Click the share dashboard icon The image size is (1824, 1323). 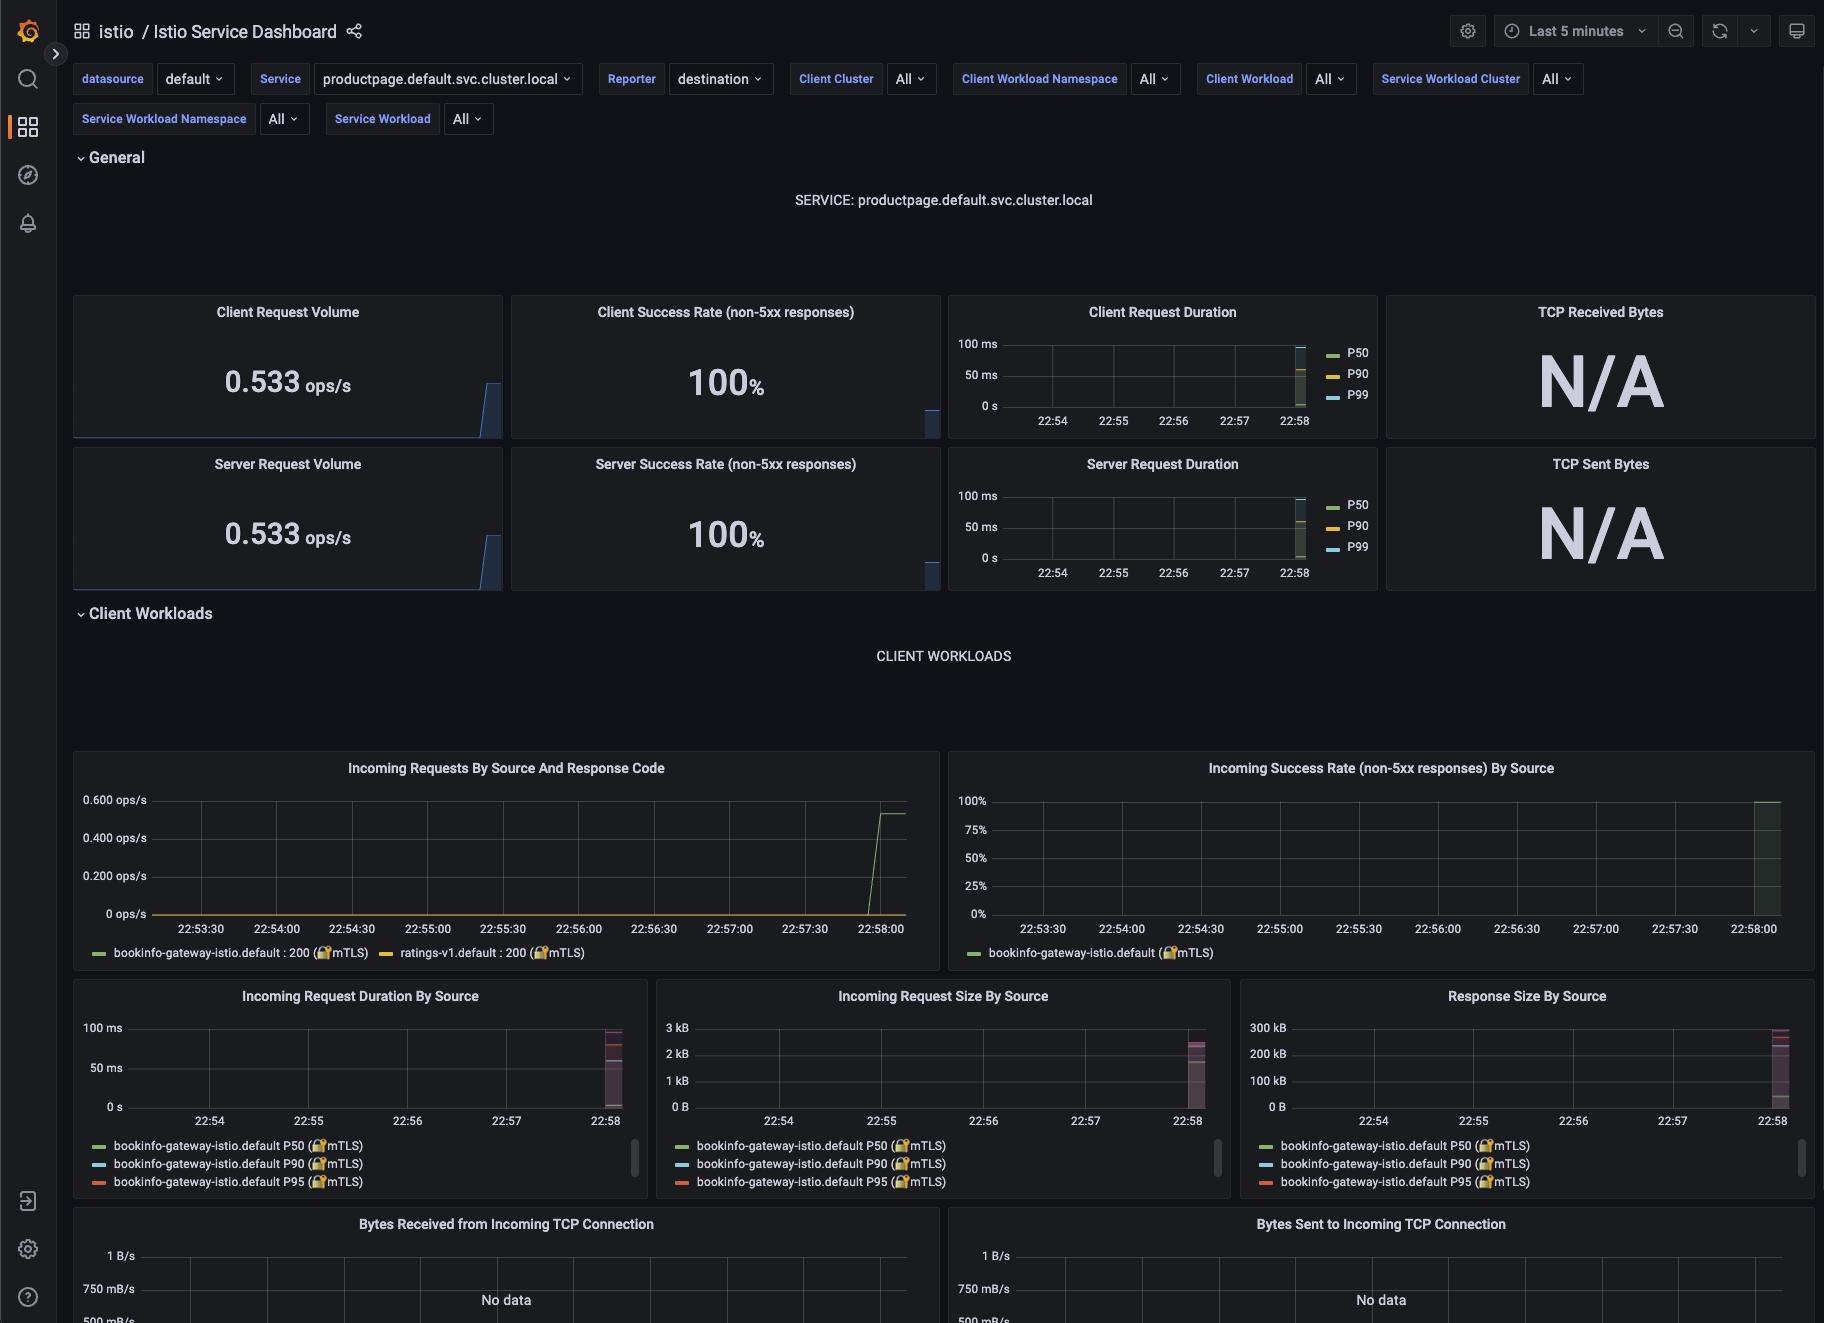[354, 32]
